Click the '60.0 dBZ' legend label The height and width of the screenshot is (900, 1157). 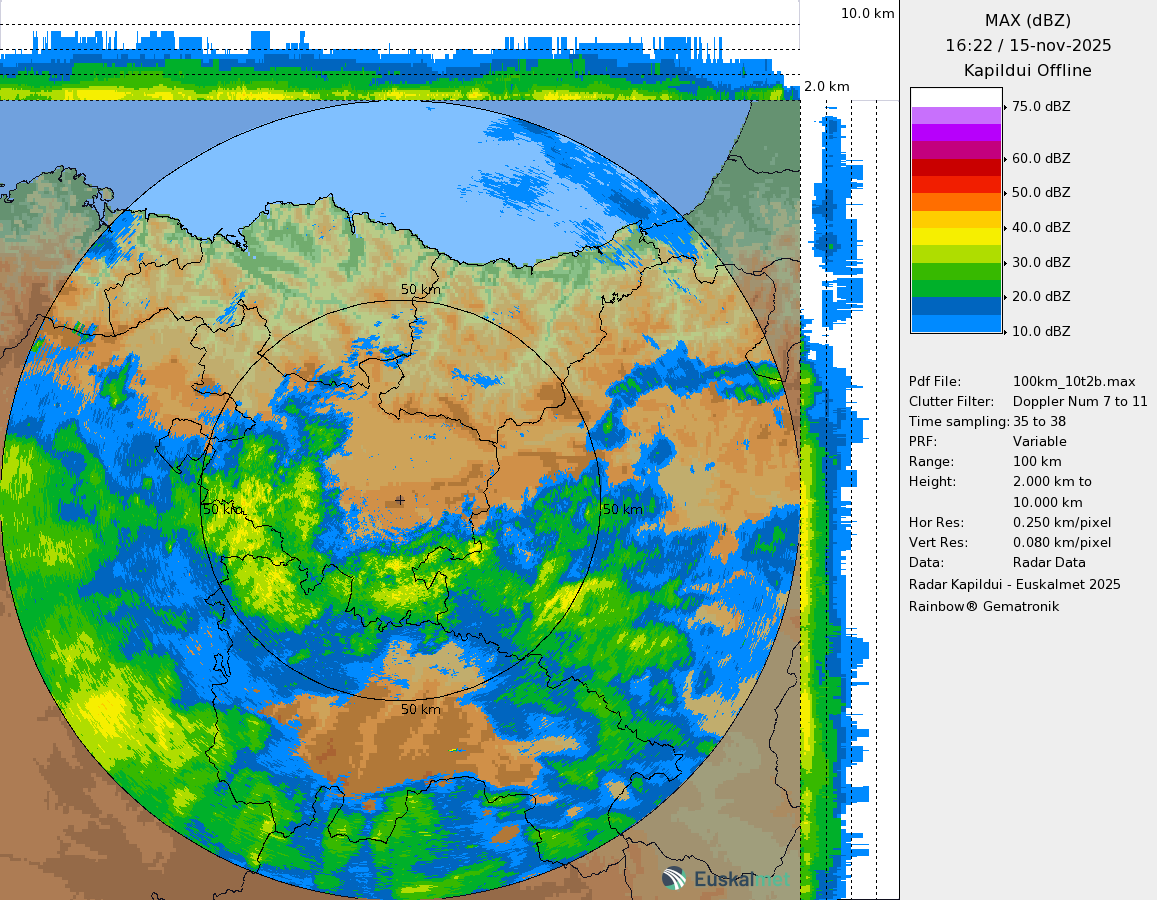[1041, 158]
